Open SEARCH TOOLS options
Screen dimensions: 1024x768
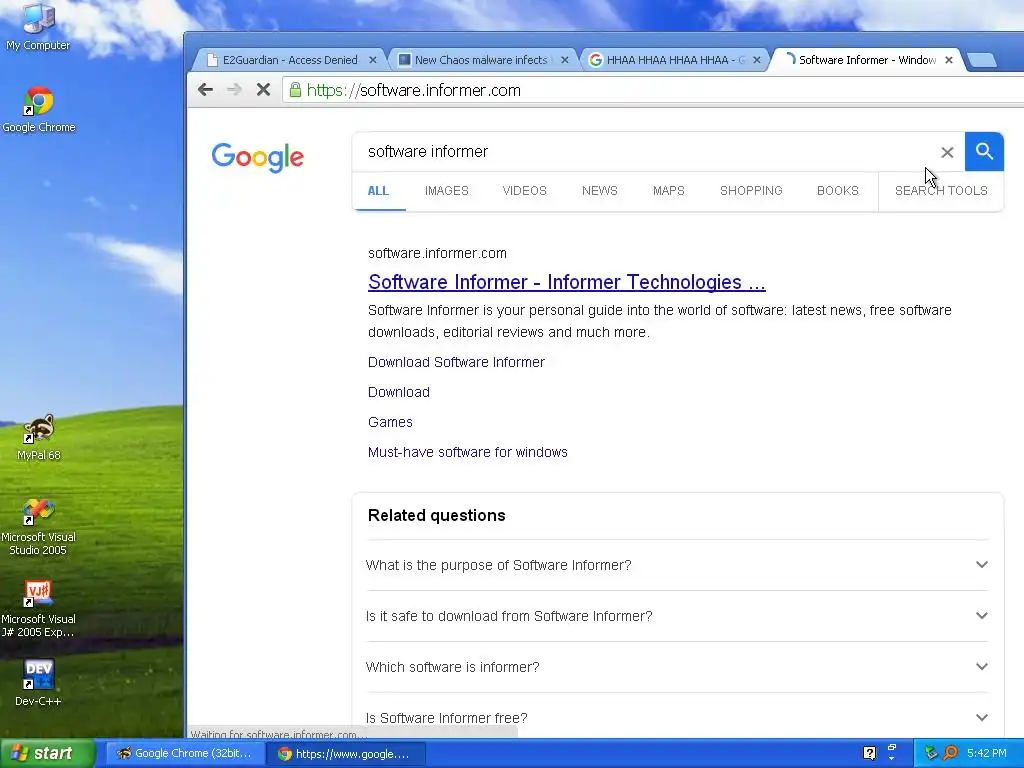tap(941, 191)
